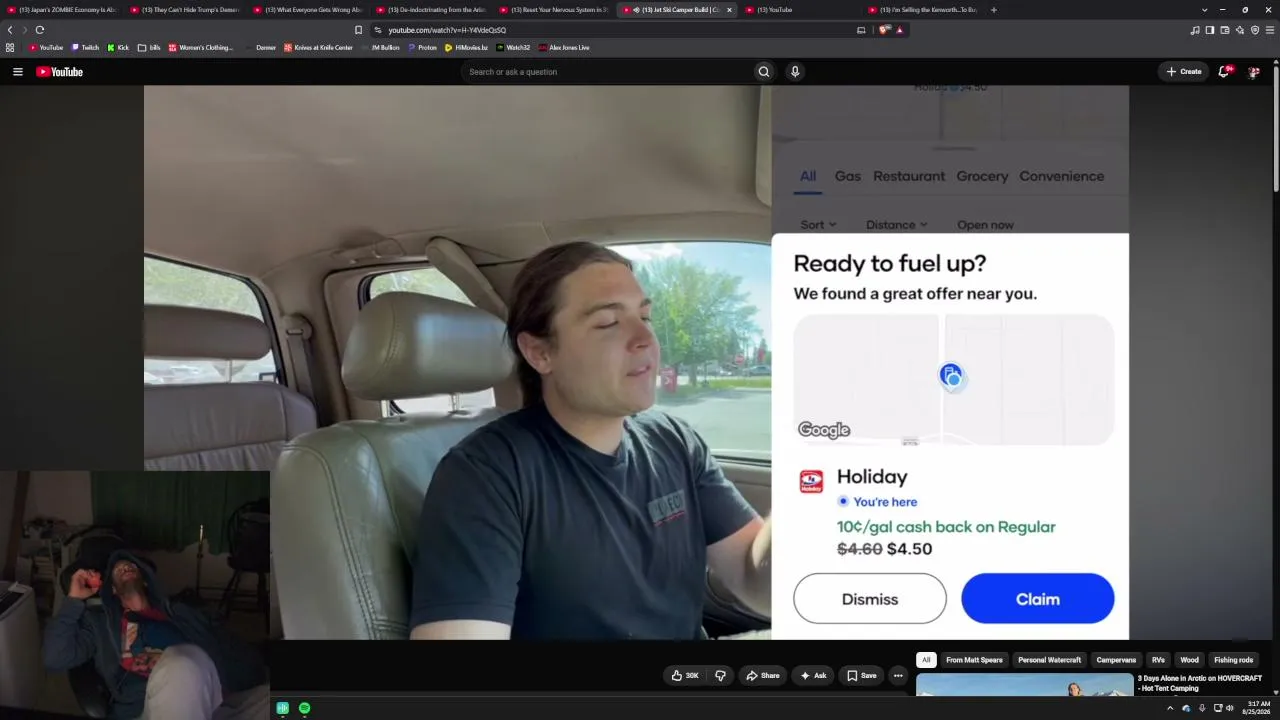
Task: Click the YouTube search magnifier button
Action: pos(764,72)
